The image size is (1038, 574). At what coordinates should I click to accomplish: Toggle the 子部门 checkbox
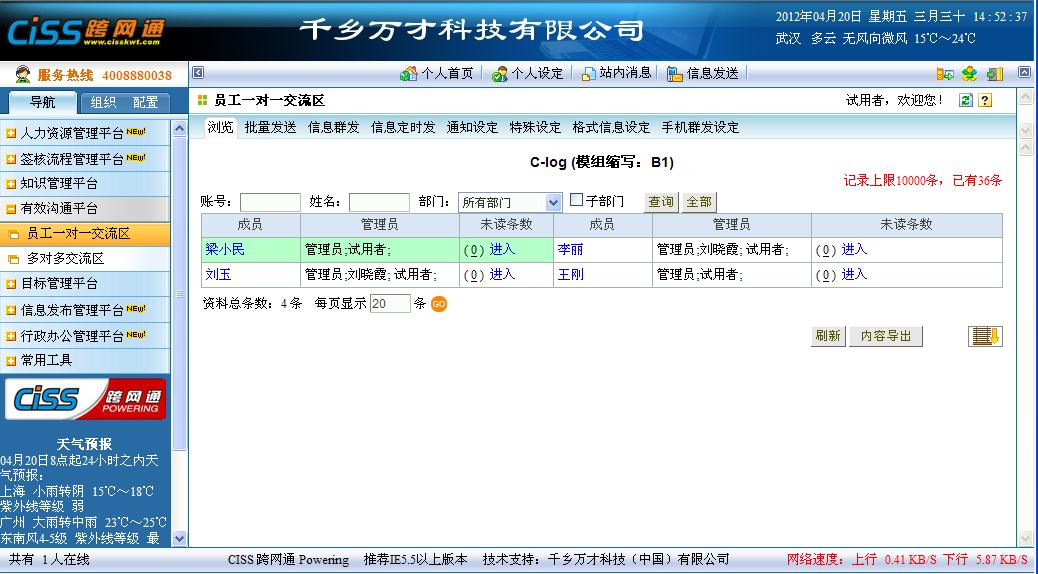(577, 199)
